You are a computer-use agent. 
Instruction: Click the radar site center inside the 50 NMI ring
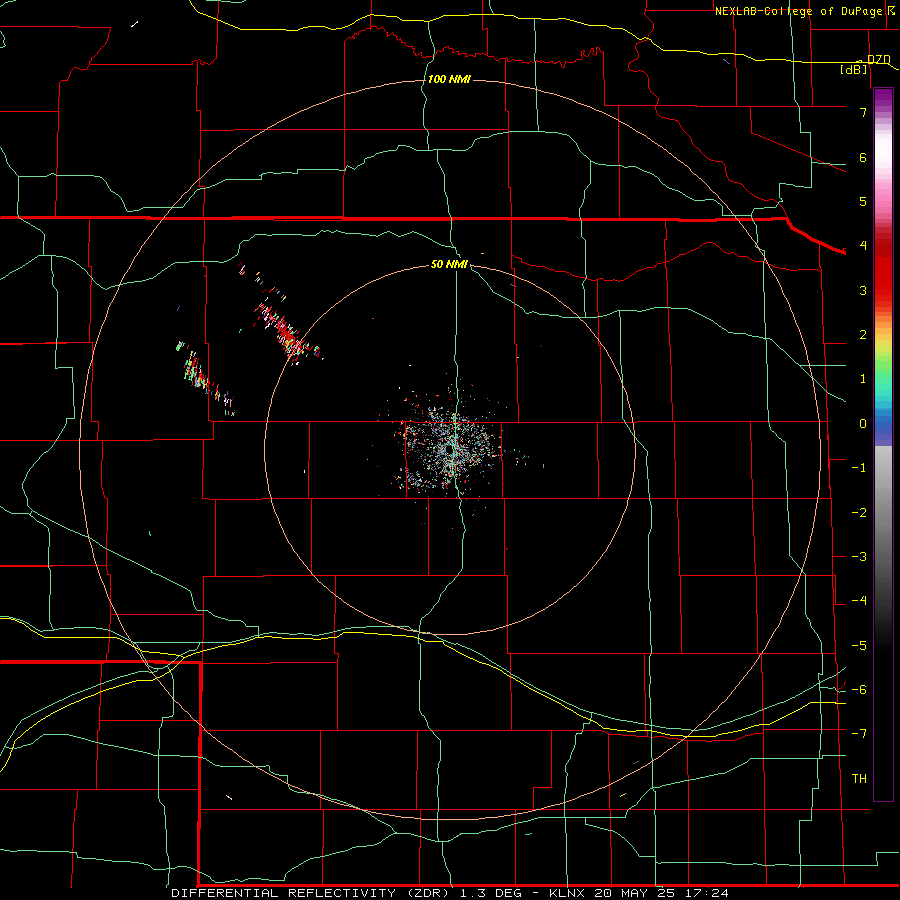pyautogui.click(x=449, y=450)
